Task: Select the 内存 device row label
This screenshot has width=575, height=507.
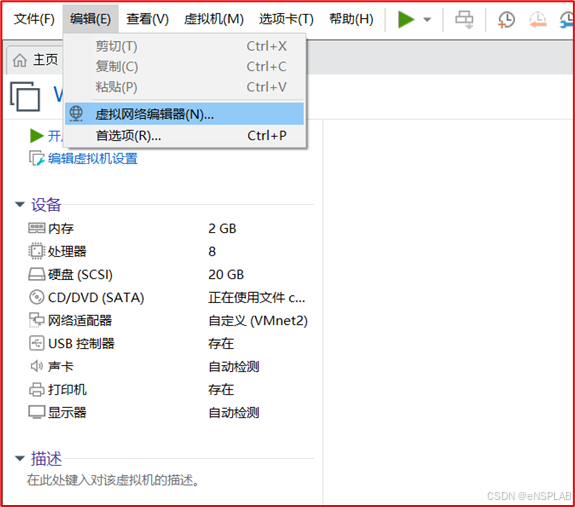Action: click(61, 229)
